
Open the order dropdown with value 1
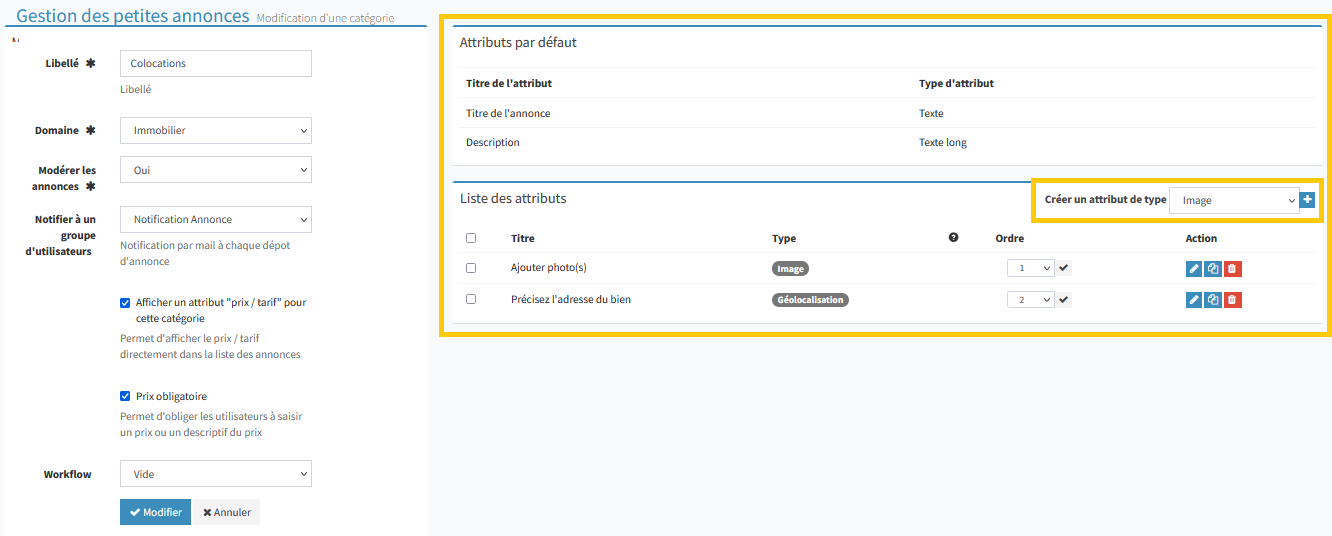click(1031, 268)
